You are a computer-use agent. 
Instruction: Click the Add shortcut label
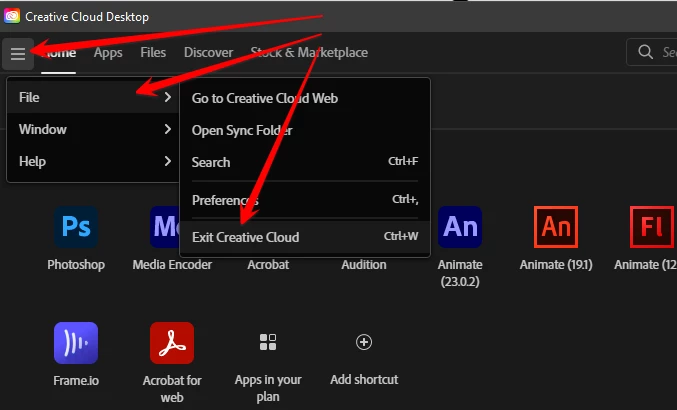[x=364, y=379]
